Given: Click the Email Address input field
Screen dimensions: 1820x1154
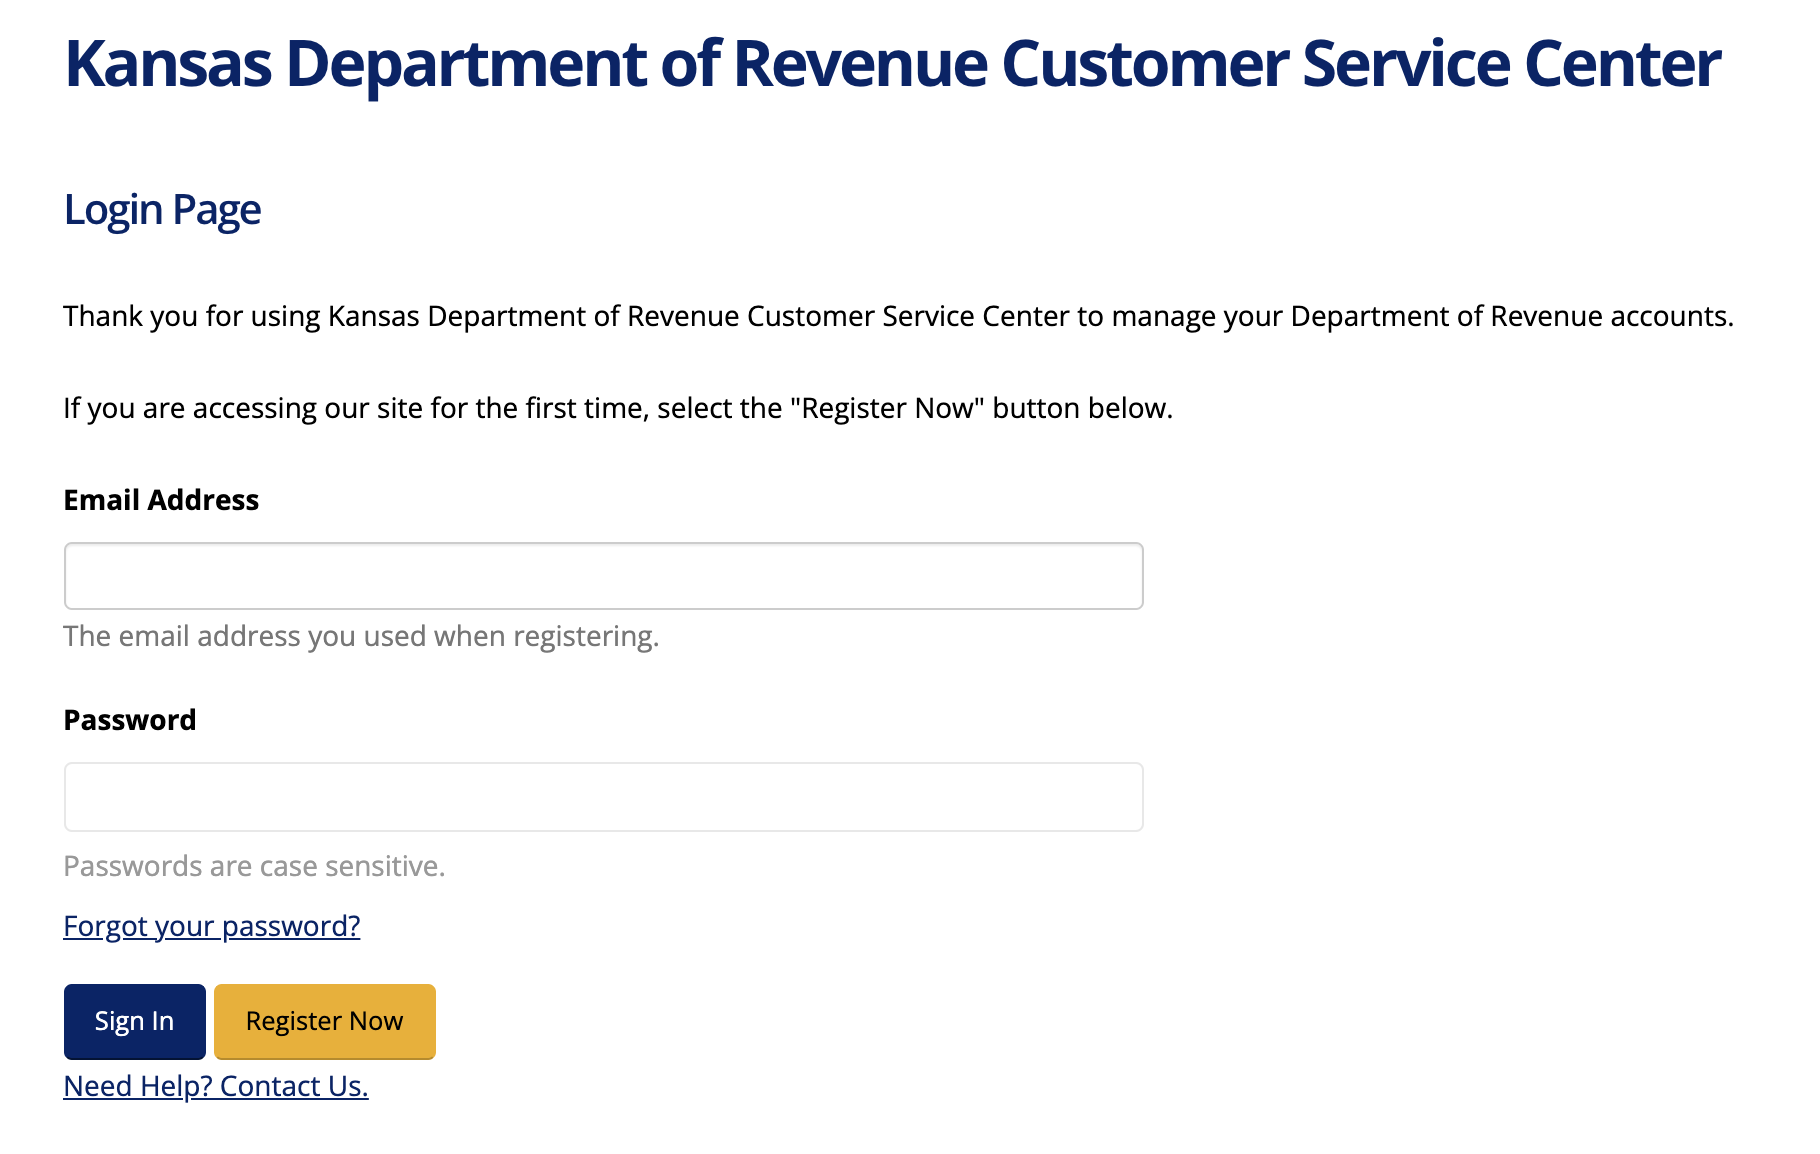Looking at the screenshot, I should tap(603, 576).
